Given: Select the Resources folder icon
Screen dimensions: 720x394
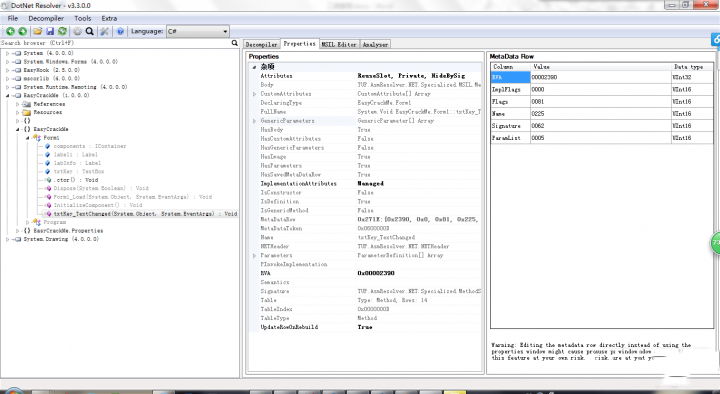Looking at the screenshot, I should tap(27, 113).
